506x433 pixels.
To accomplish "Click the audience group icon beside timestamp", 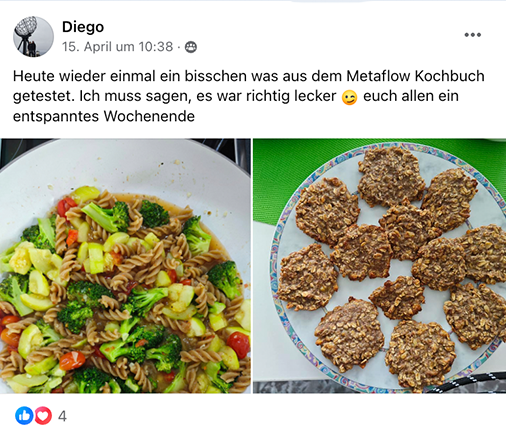I will tap(191, 47).
